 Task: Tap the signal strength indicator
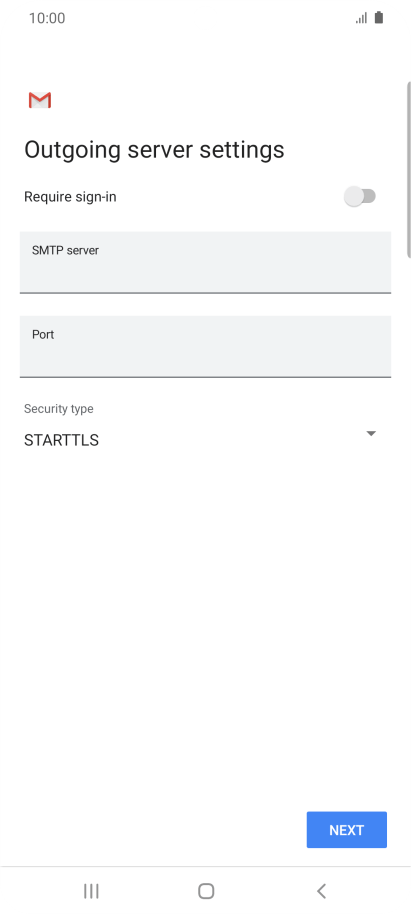tap(361, 18)
